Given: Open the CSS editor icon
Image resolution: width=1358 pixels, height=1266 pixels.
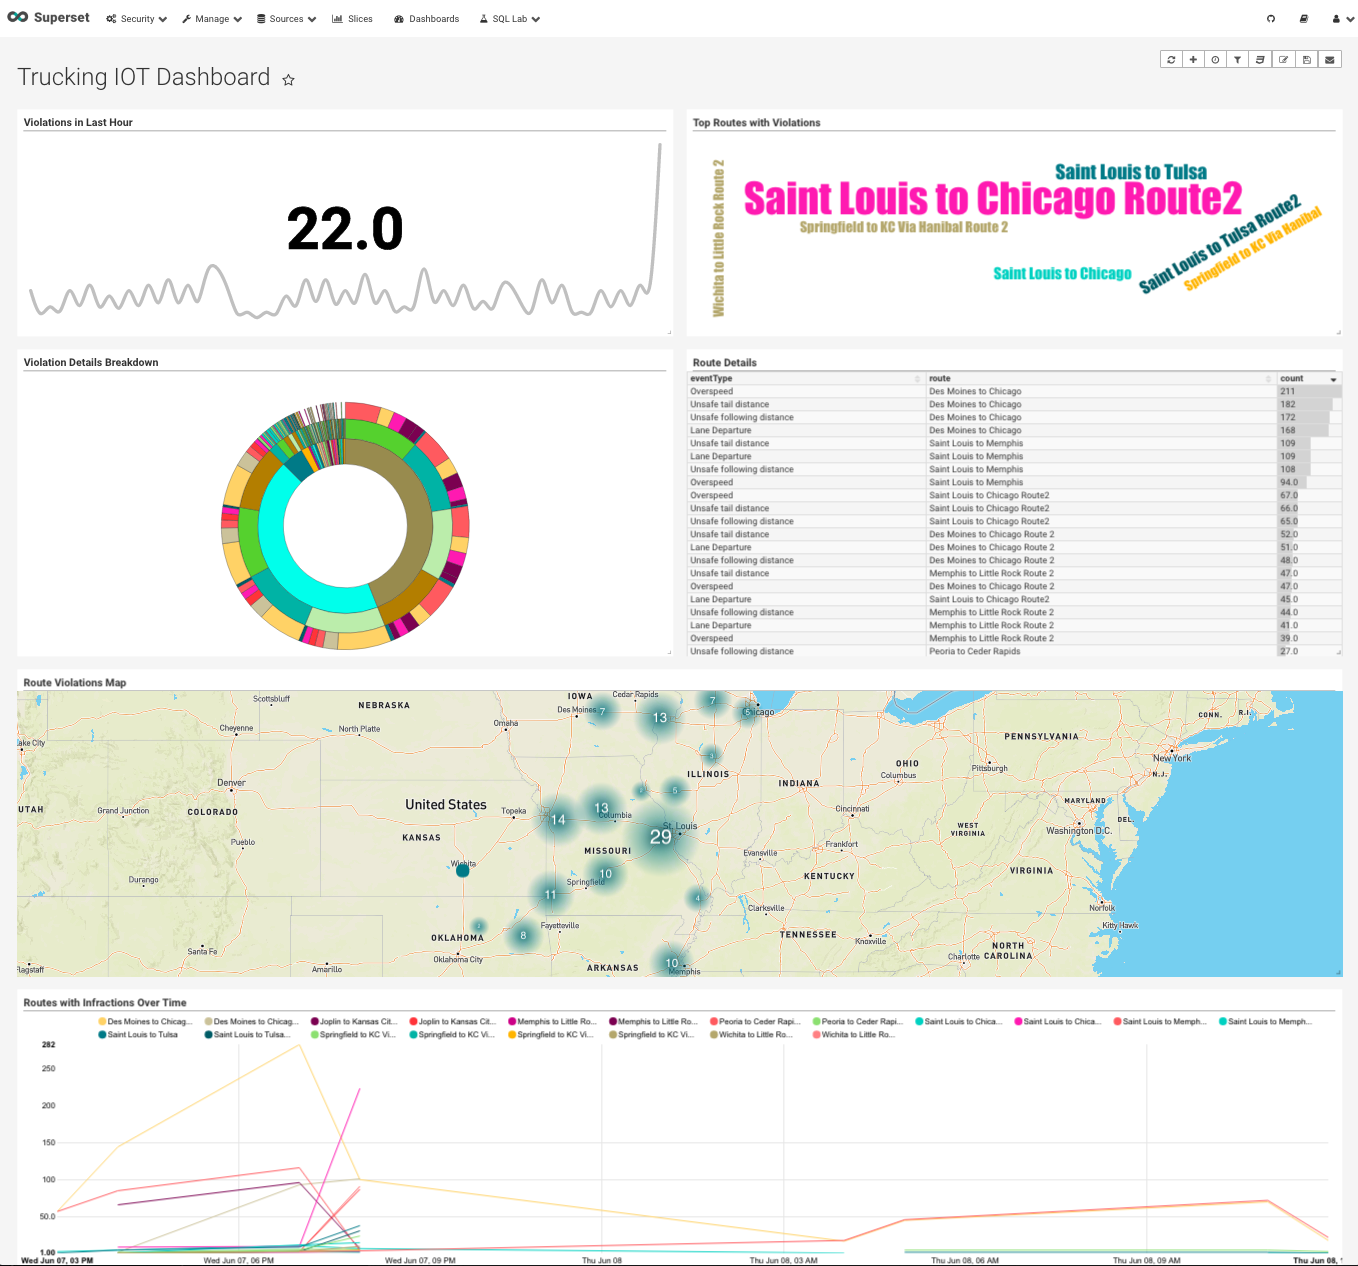Looking at the screenshot, I should pyautogui.click(x=1260, y=60).
